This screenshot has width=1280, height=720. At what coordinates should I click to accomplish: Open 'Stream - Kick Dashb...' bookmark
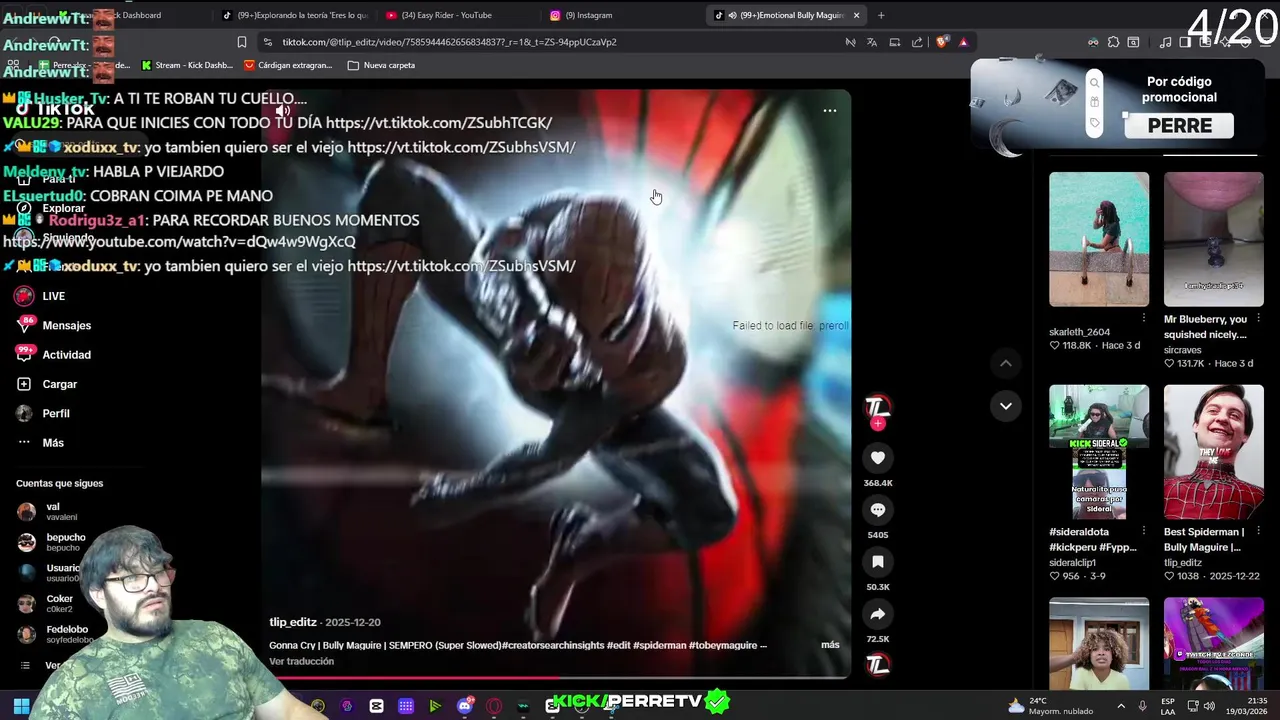coord(187,65)
